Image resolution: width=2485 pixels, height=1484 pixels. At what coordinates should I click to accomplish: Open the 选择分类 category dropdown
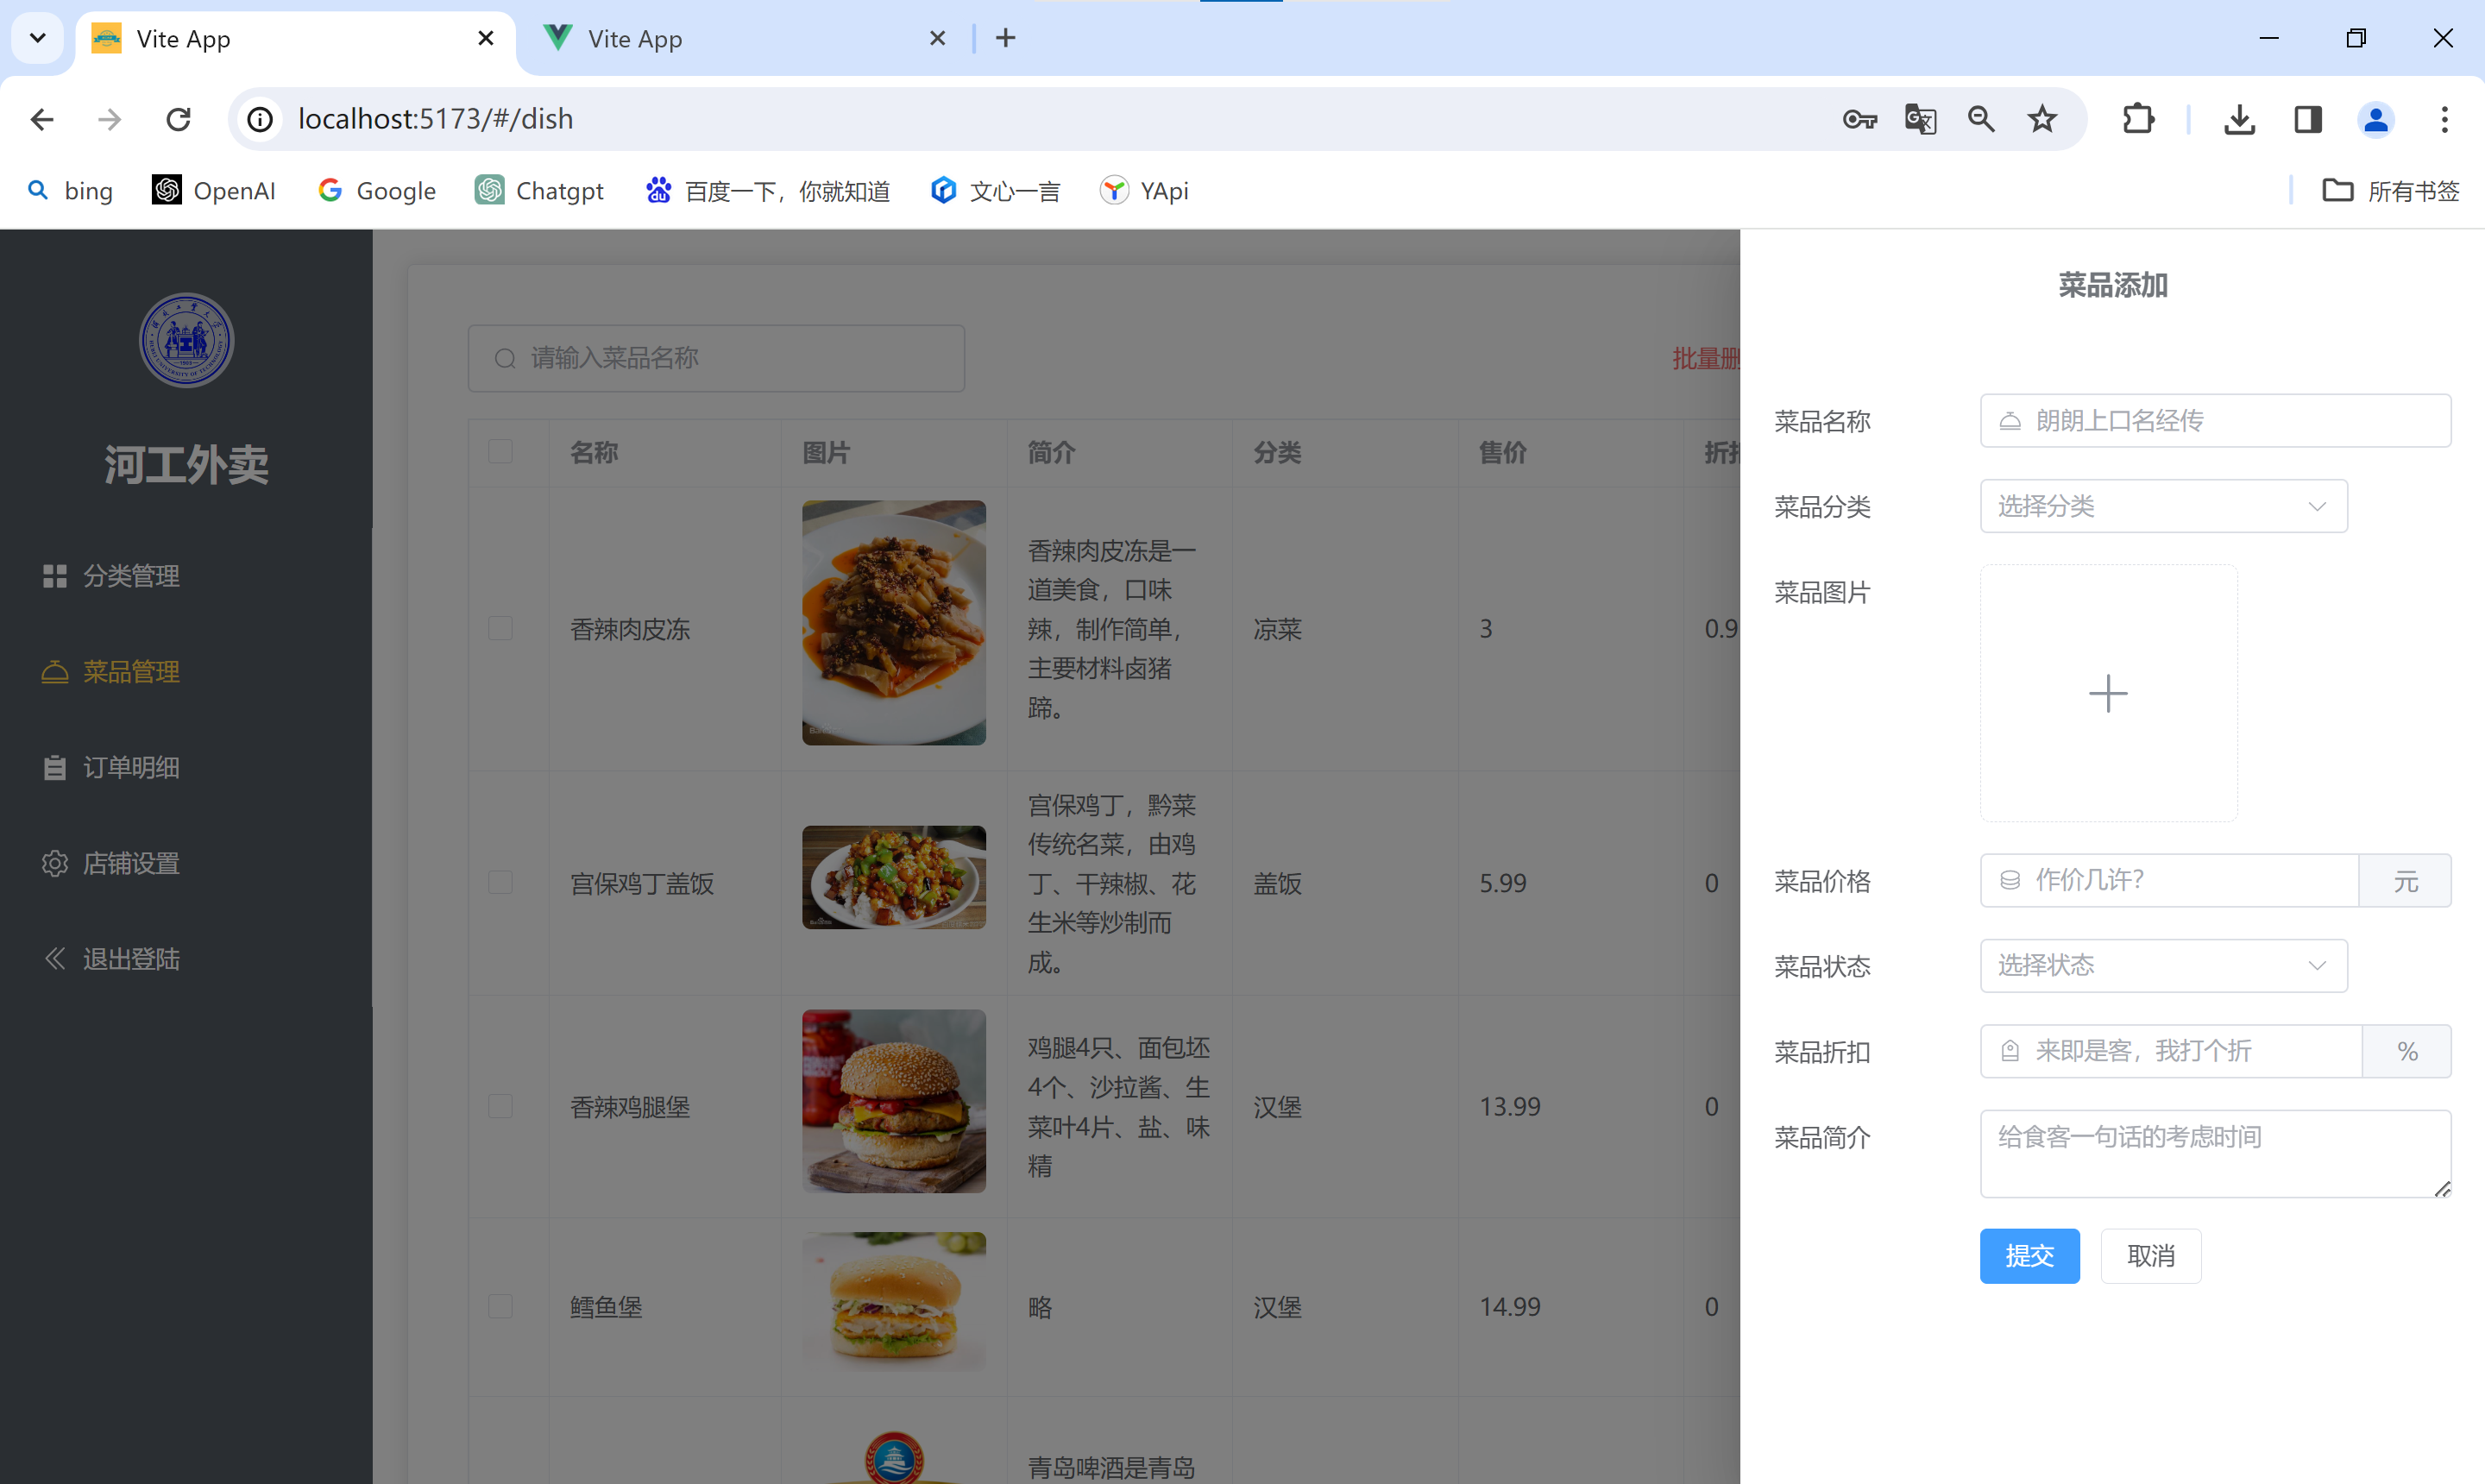(2163, 506)
